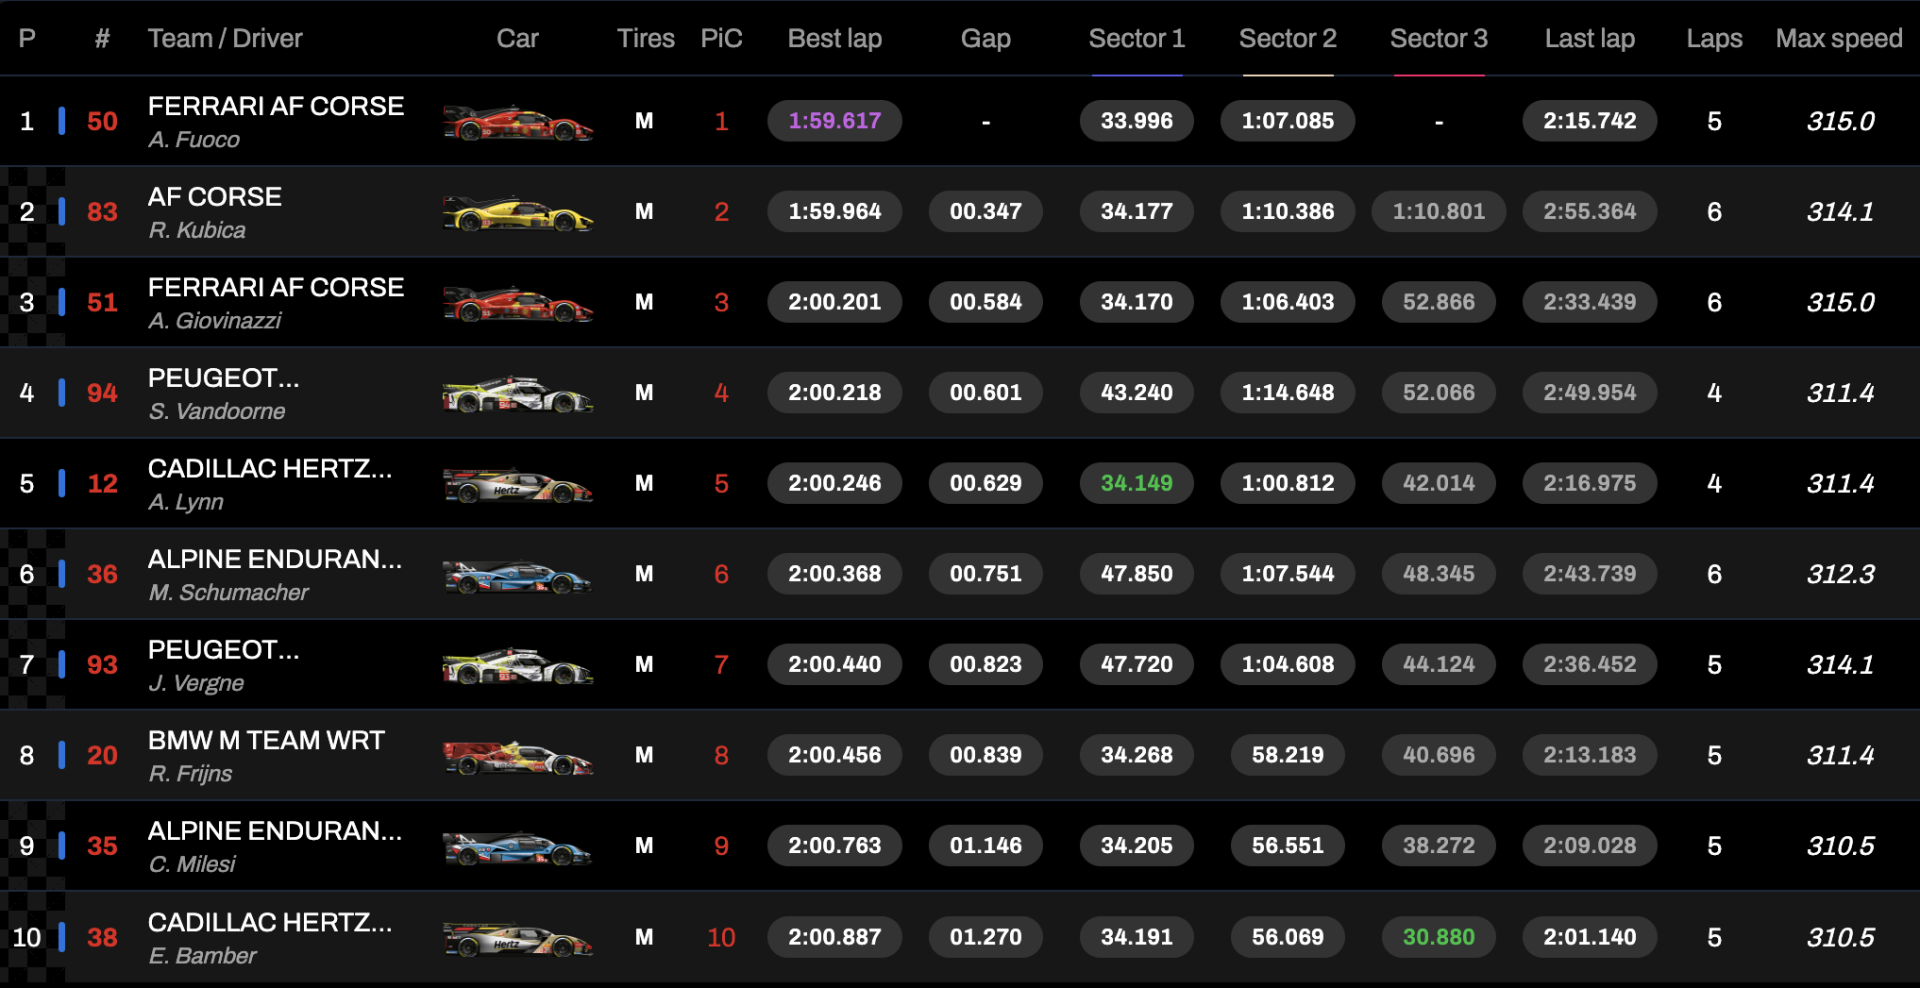The width and height of the screenshot is (1920, 988).
Task: Click car number 20
Action: [102, 755]
